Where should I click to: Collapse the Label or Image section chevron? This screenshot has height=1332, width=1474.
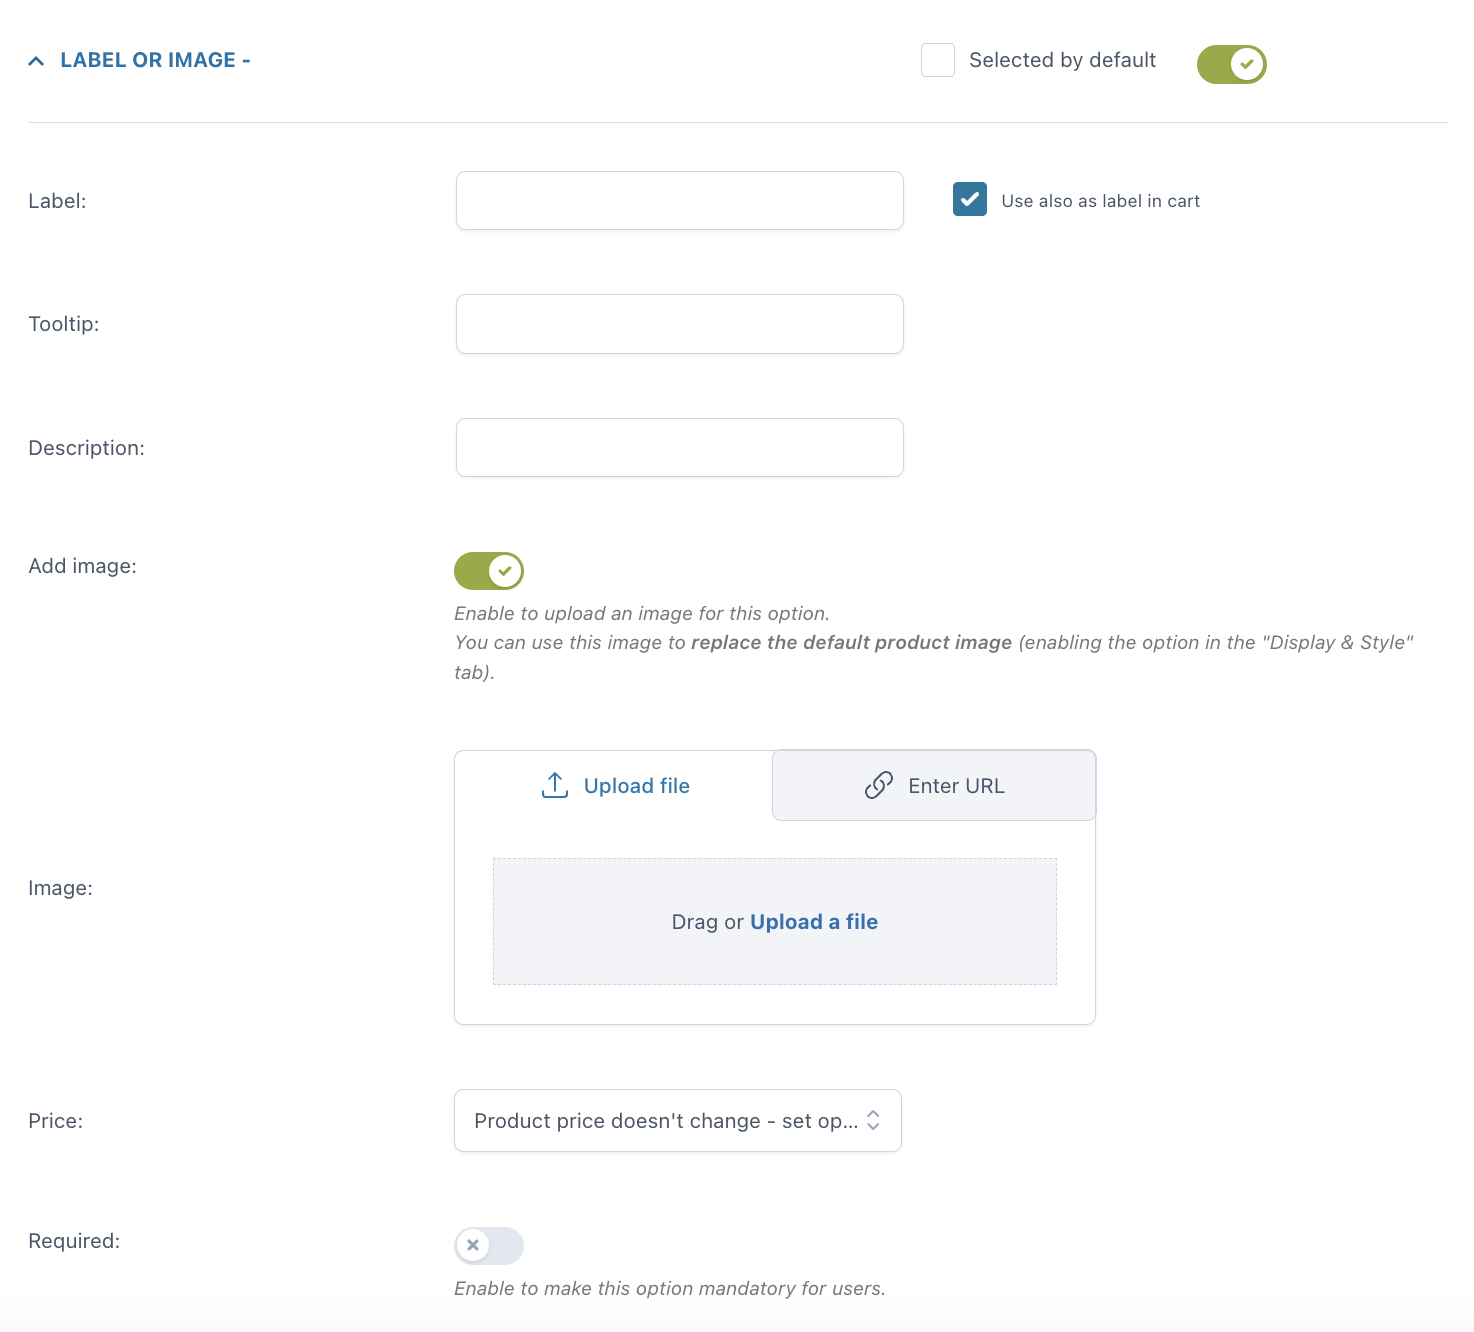(x=36, y=61)
